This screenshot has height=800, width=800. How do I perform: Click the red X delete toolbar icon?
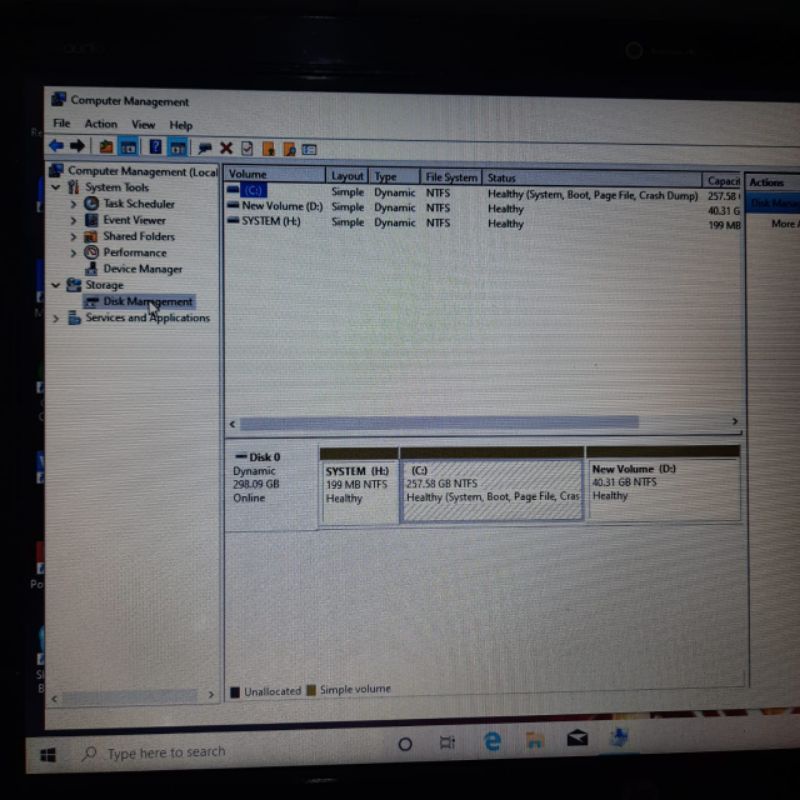[226, 149]
